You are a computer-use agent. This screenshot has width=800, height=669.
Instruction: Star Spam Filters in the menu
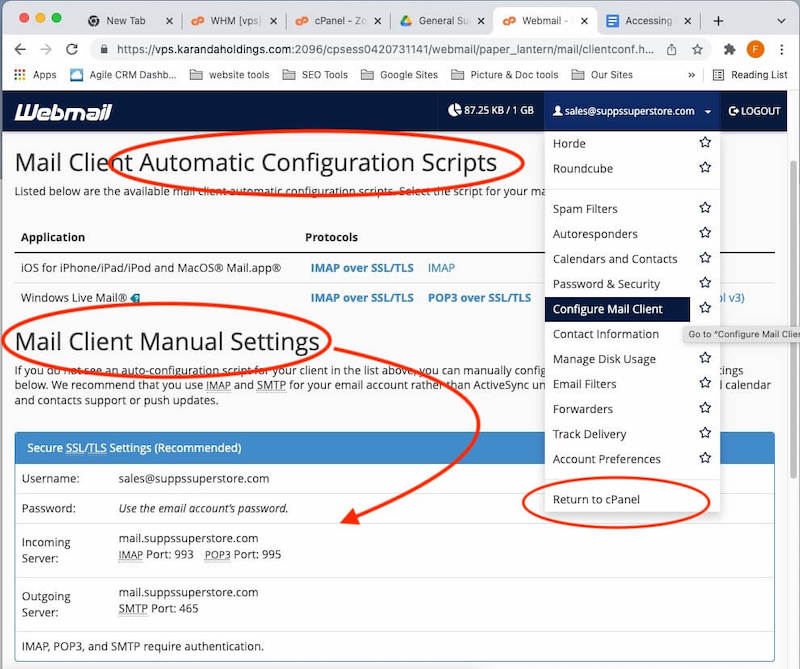click(x=705, y=208)
